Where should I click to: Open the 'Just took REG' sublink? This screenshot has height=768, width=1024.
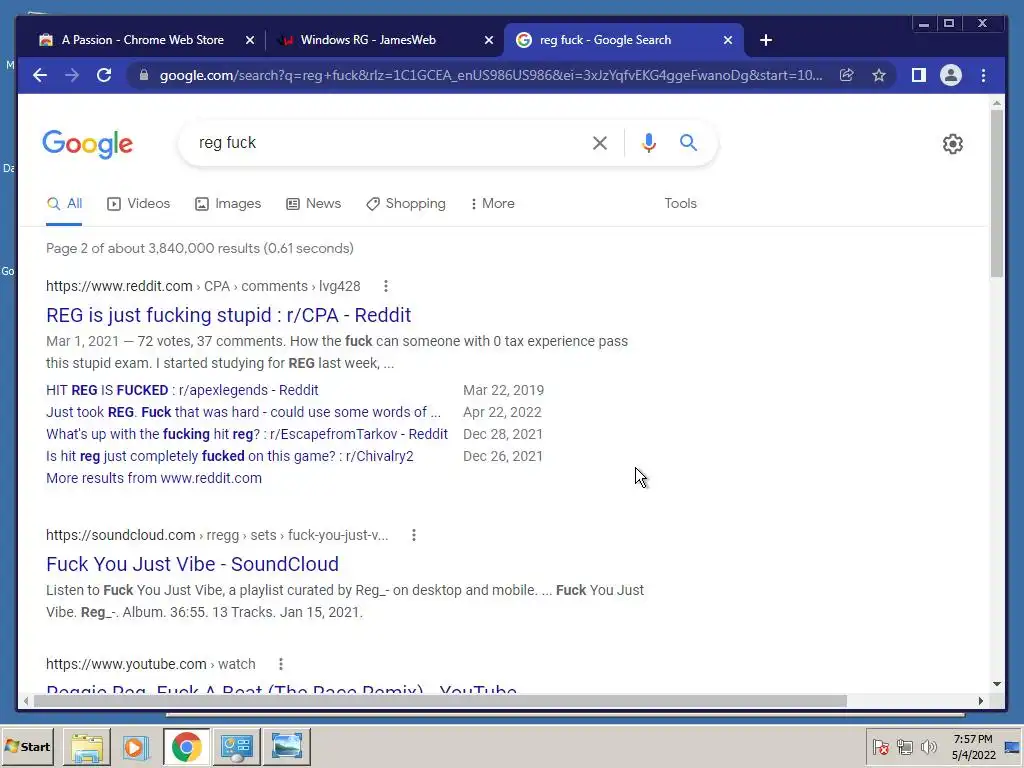[243, 413]
